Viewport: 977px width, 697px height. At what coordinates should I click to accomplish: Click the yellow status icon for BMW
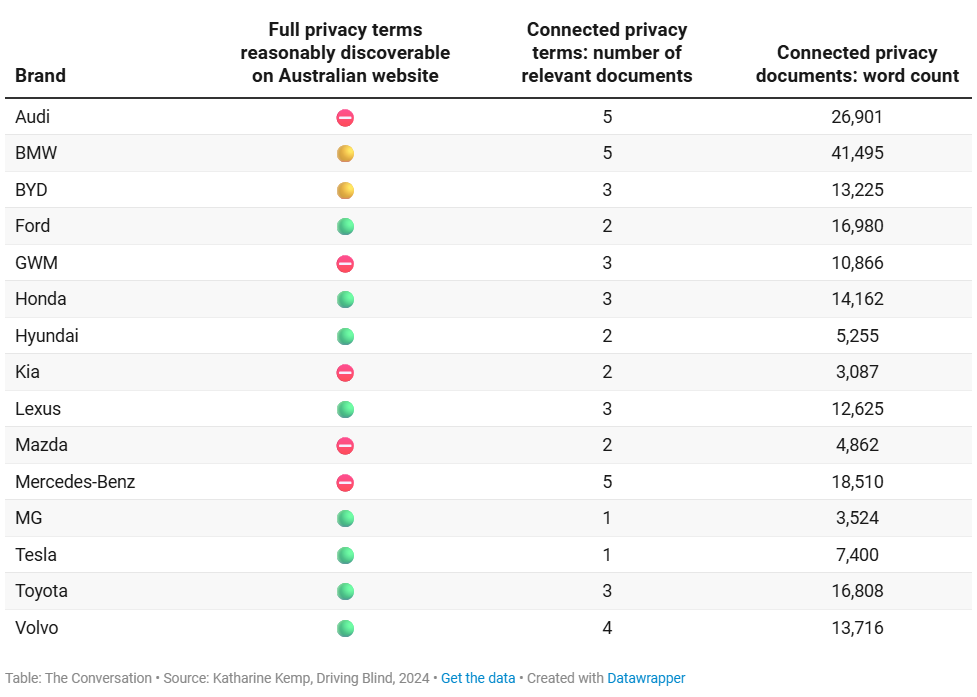345,154
